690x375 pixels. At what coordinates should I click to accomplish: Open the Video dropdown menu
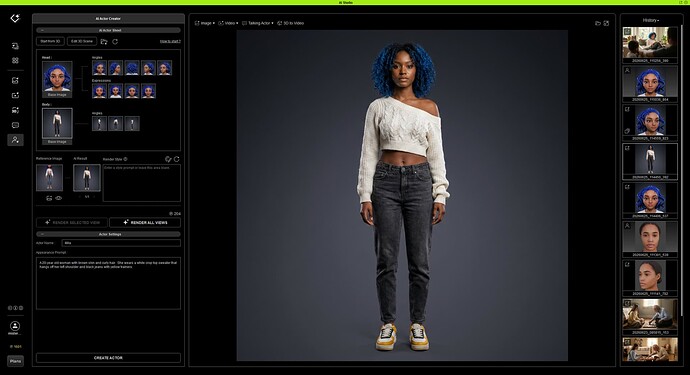coord(228,23)
